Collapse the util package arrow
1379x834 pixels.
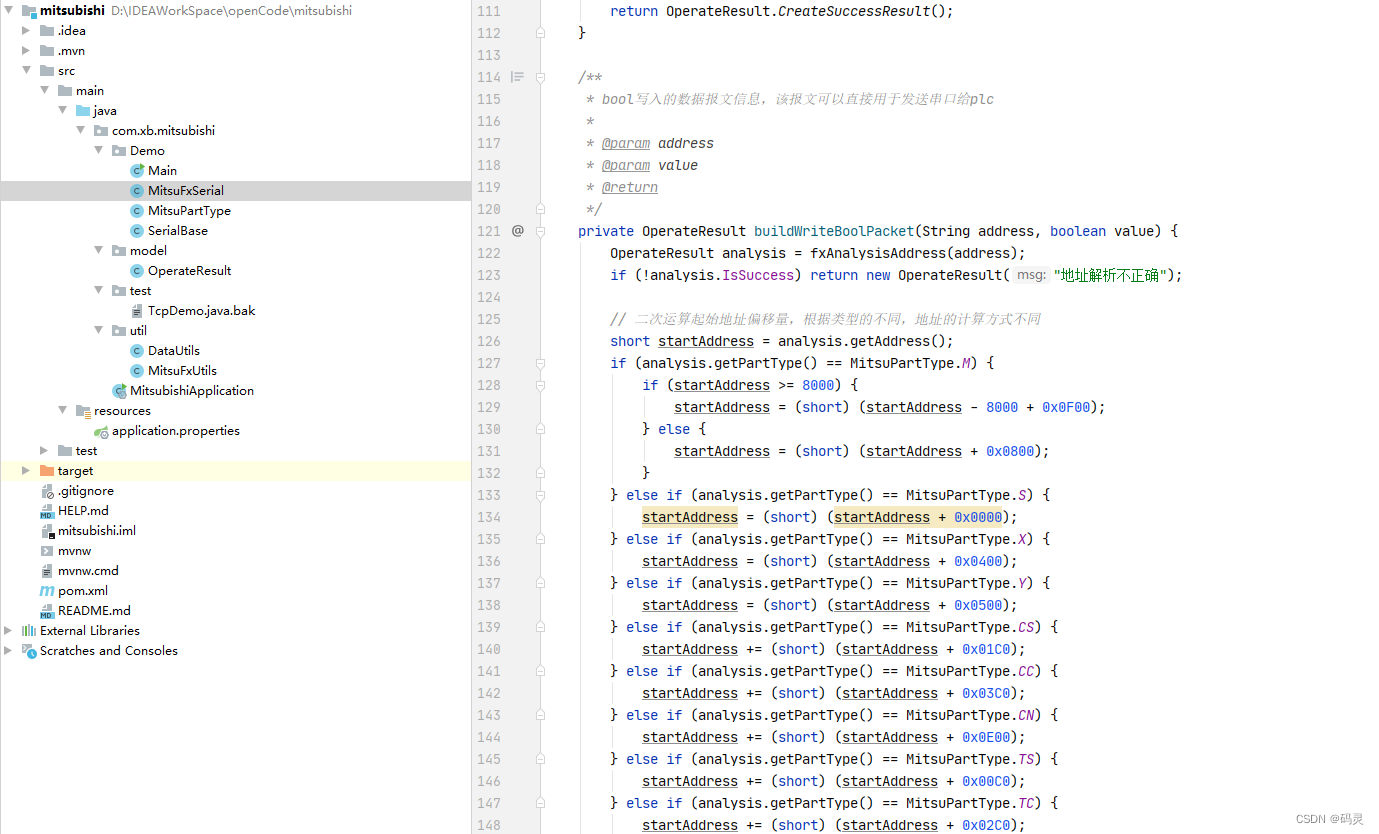point(99,331)
